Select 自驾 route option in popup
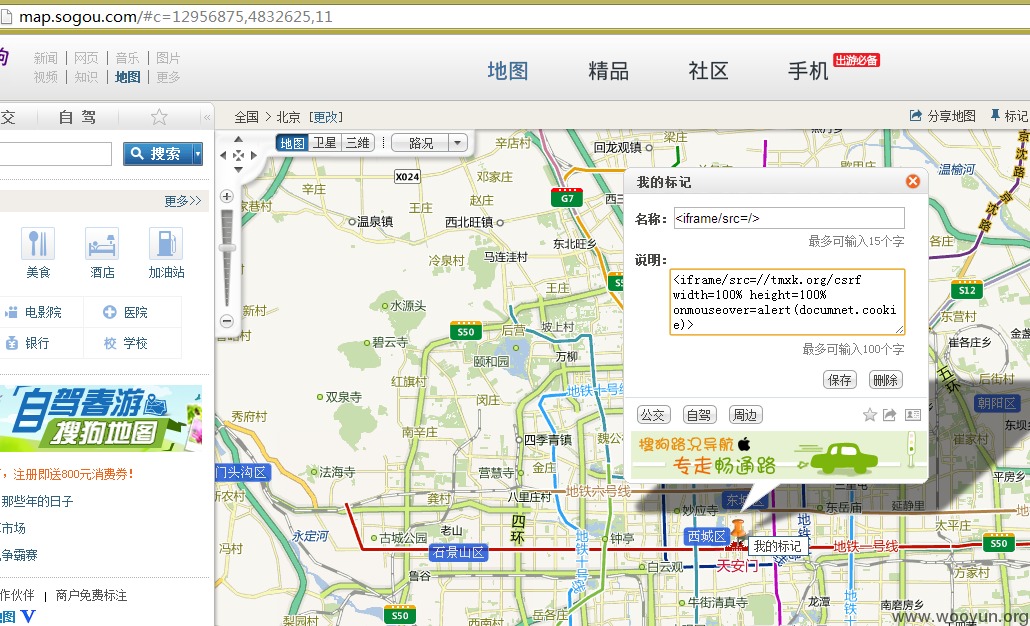1030x626 pixels. tap(699, 414)
